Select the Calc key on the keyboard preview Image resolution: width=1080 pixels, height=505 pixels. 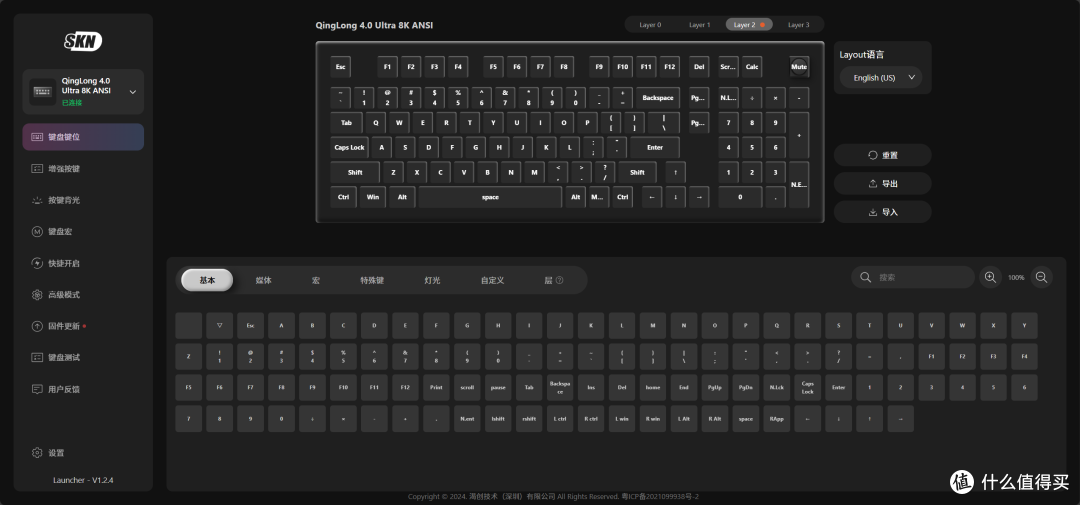[752, 67]
